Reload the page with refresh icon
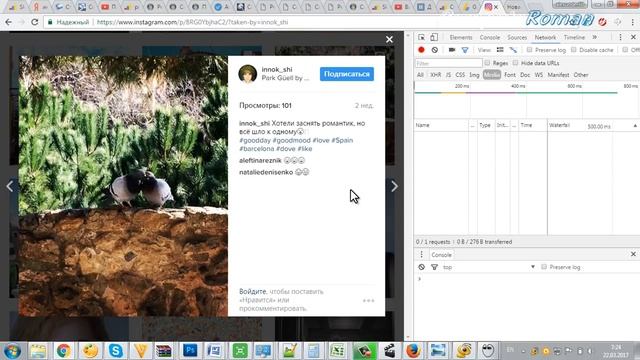 tap(34, 22)
